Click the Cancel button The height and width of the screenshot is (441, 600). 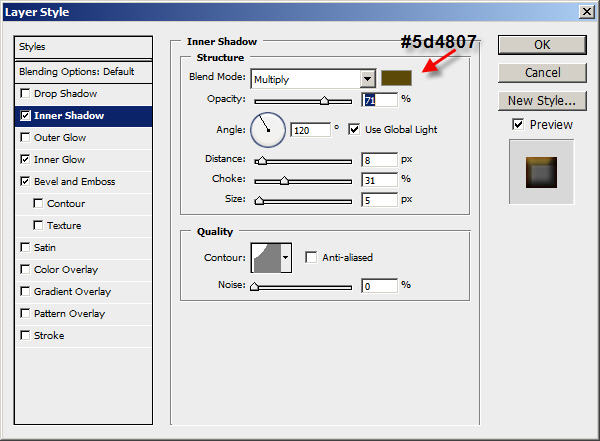[542, 73]
